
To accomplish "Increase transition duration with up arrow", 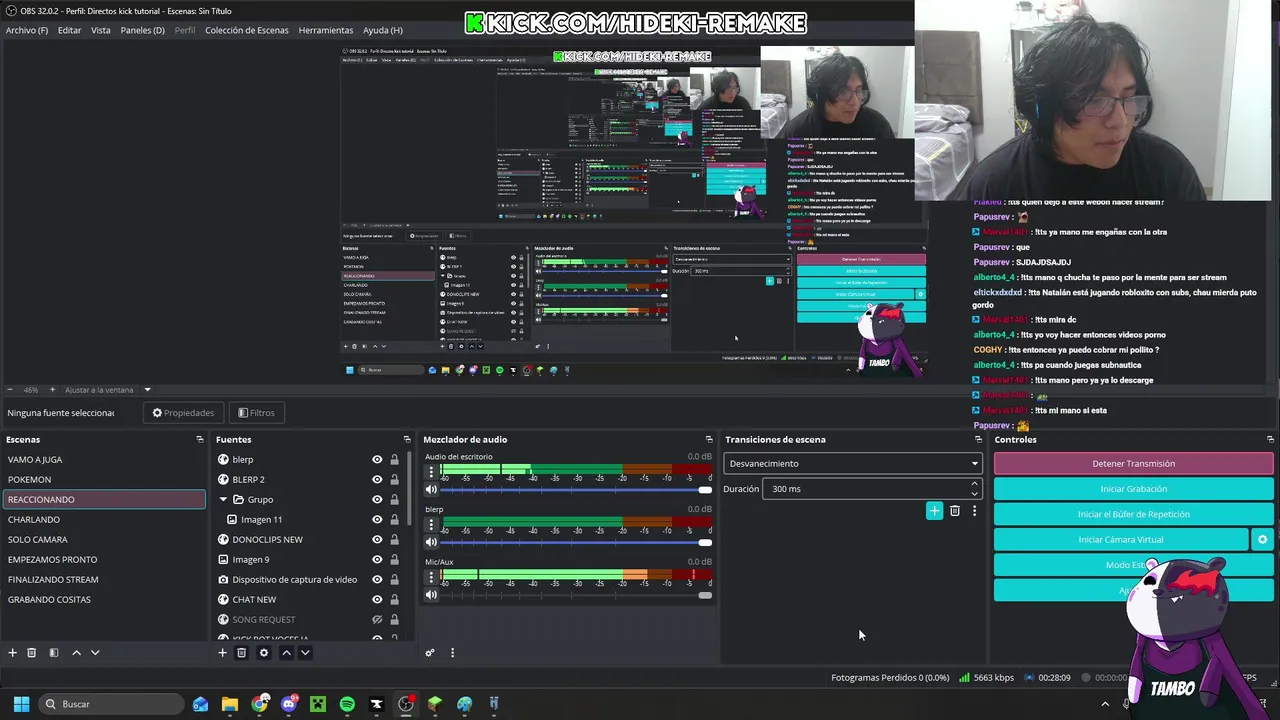I will tap(974, 484).
